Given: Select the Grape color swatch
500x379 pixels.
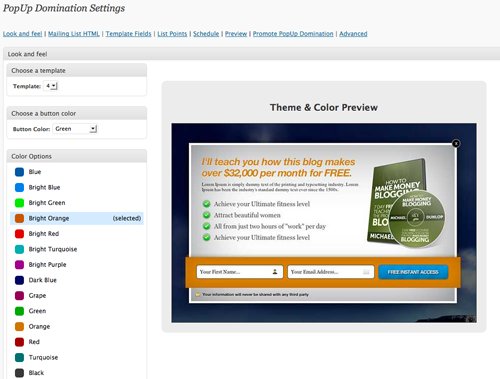Looking at the screenshot, I should [x=19, y=295].
